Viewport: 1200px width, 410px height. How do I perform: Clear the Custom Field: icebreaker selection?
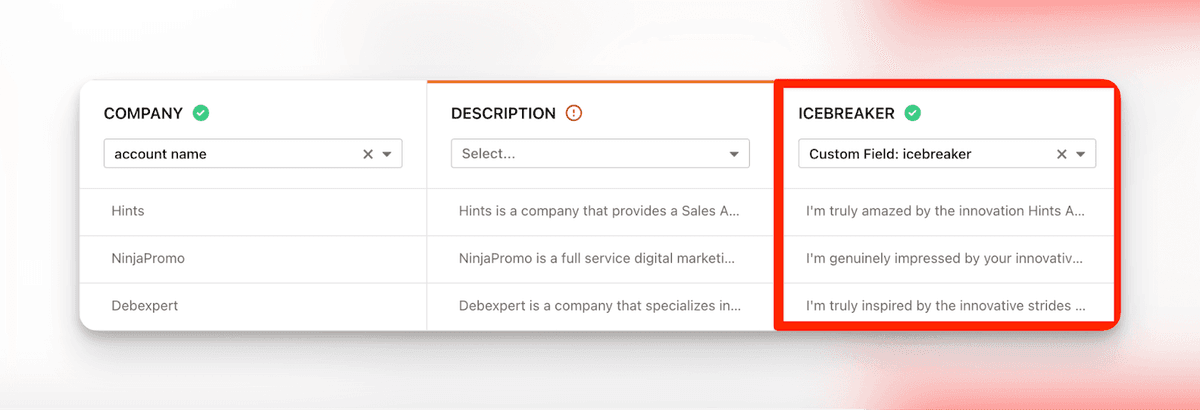(x=1062, y=154)
